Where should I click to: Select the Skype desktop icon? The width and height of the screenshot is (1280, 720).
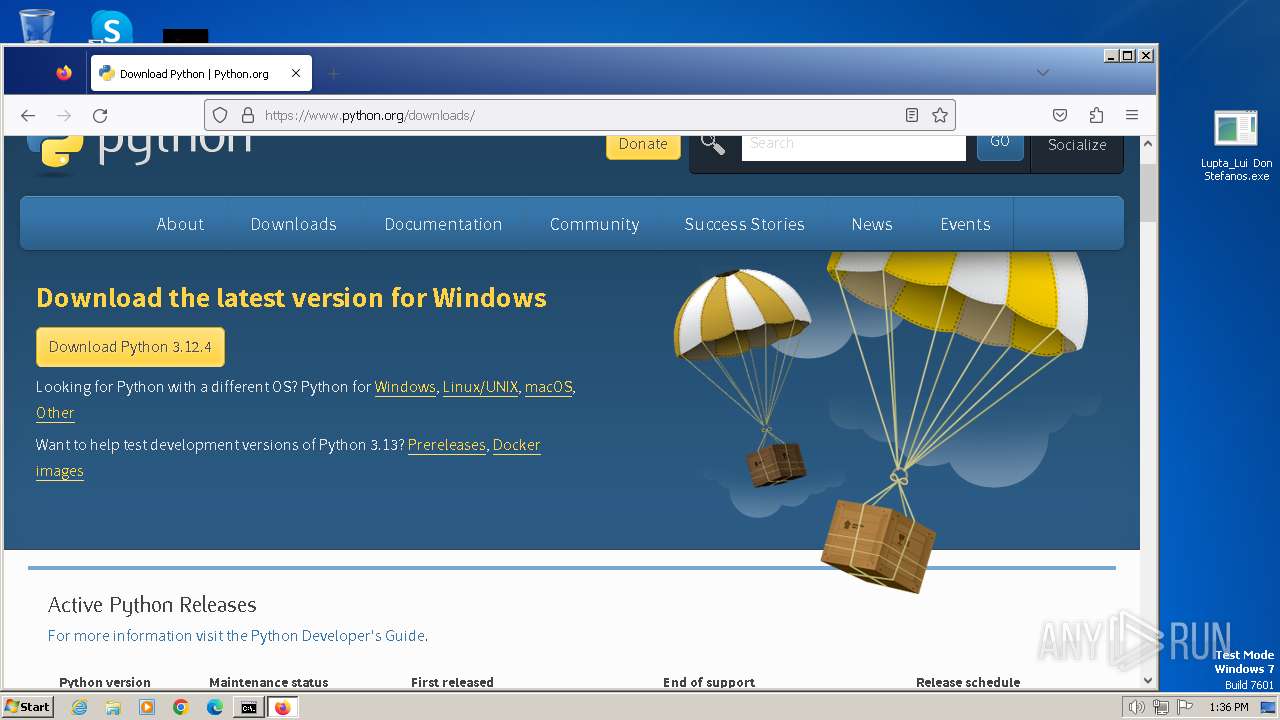111,27
